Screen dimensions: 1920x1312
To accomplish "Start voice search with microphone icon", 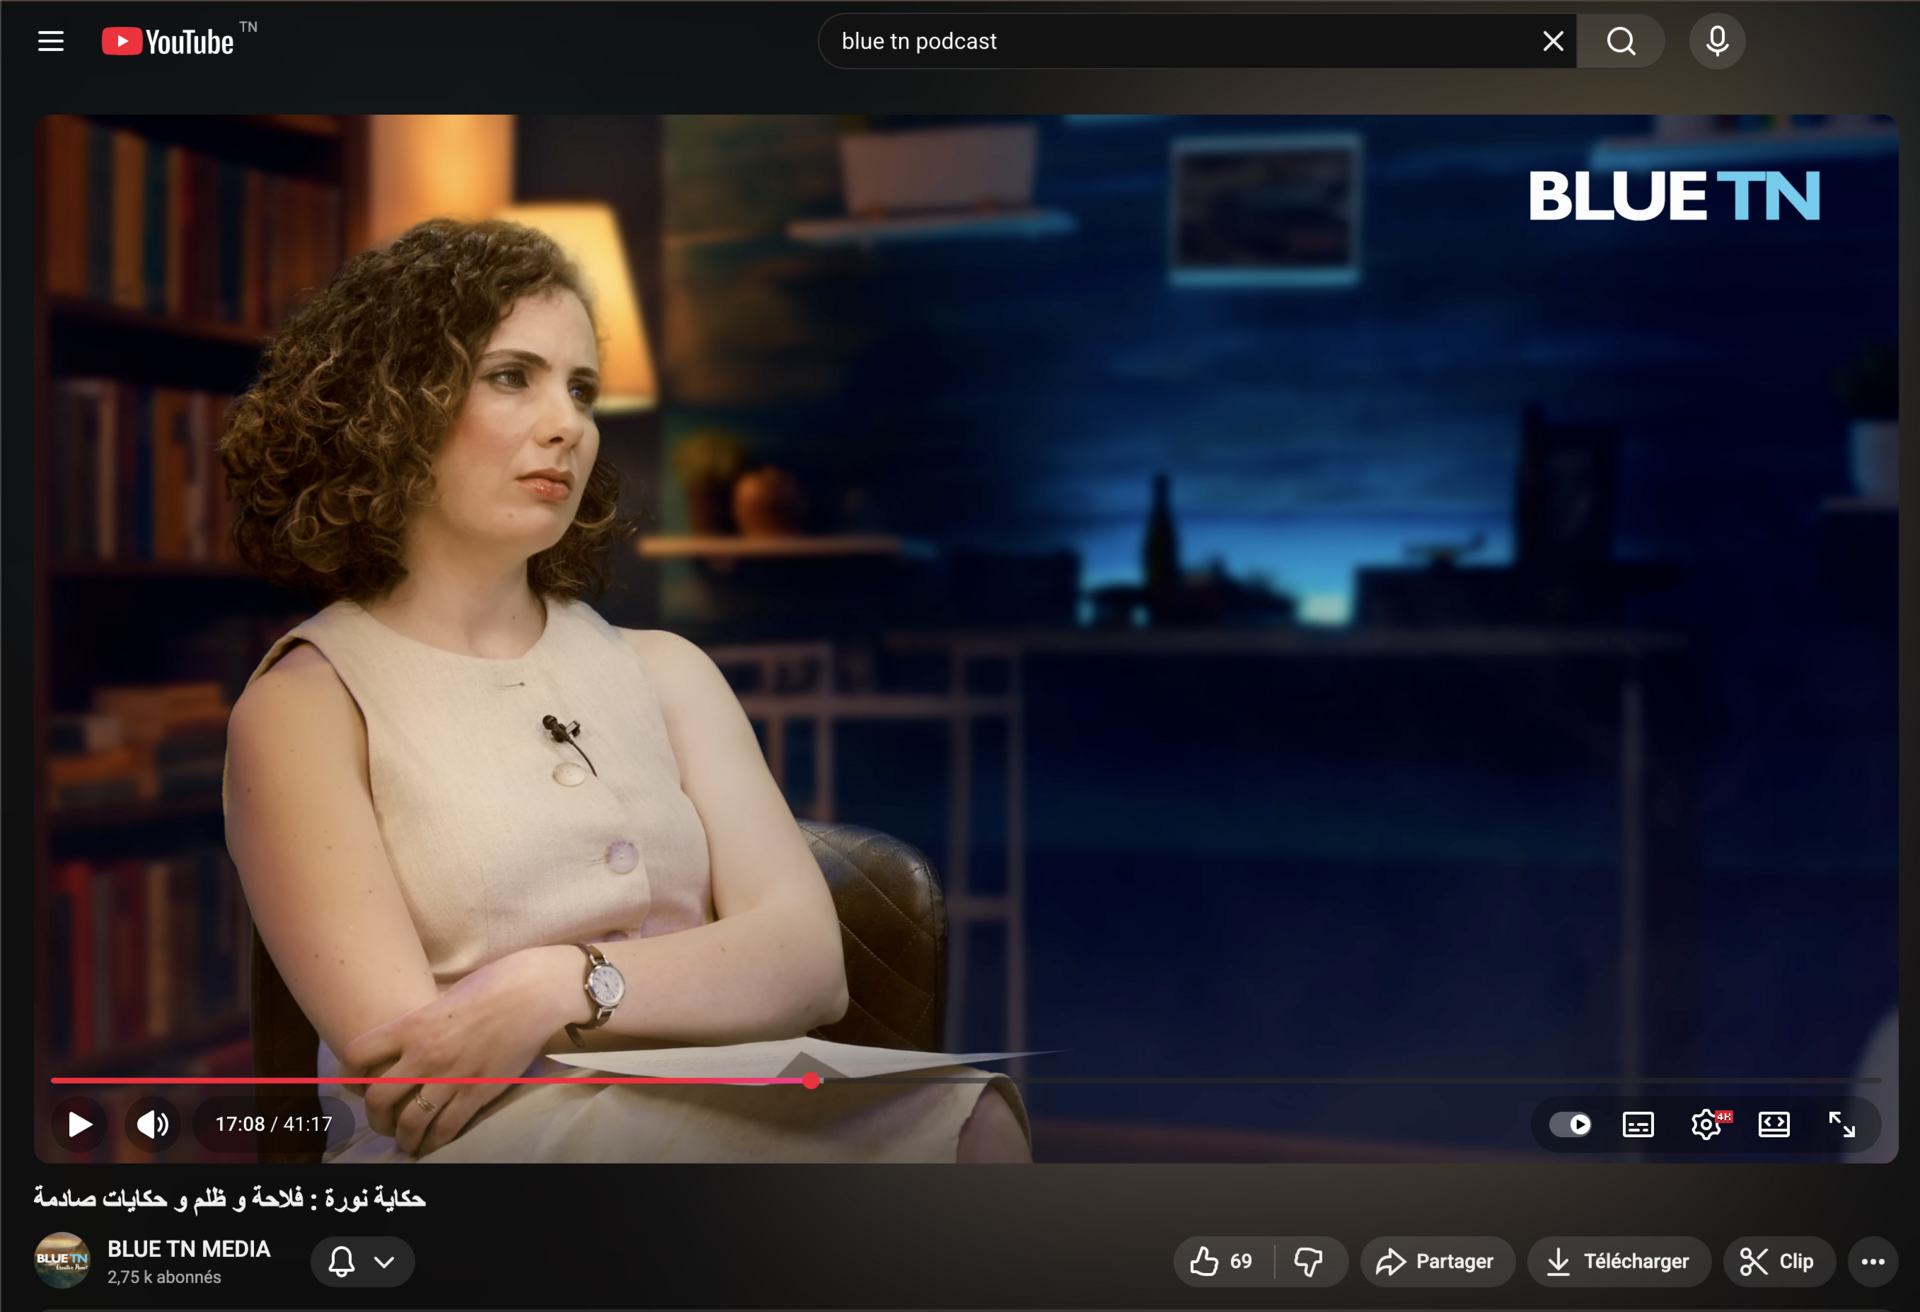I will [1717, 41].
